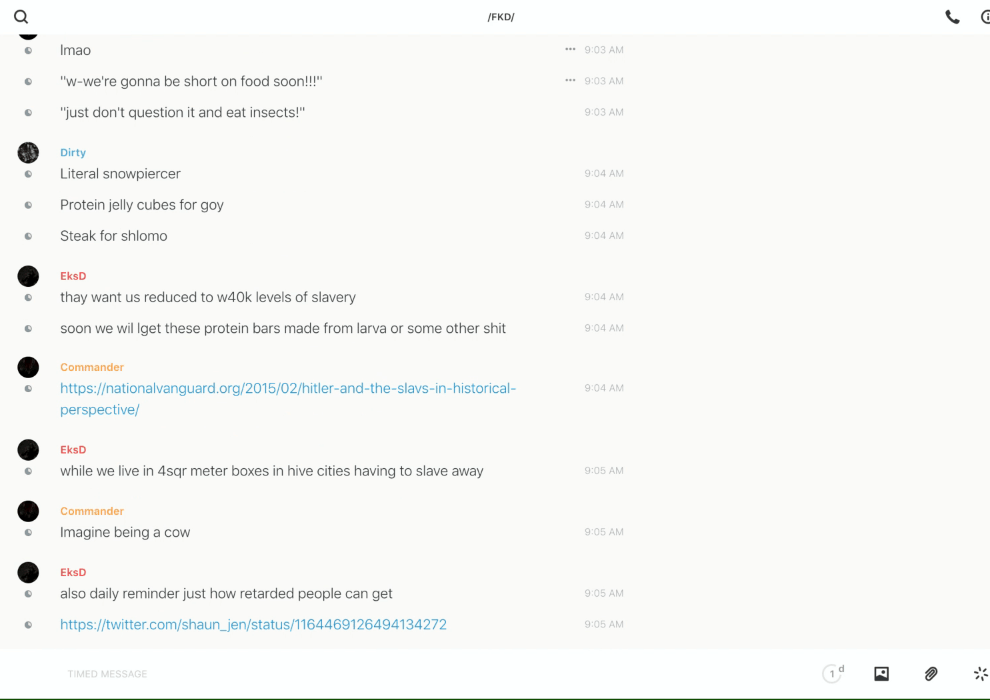
Task: Open the twitter.com status link
Action: (x=253, y=625)
